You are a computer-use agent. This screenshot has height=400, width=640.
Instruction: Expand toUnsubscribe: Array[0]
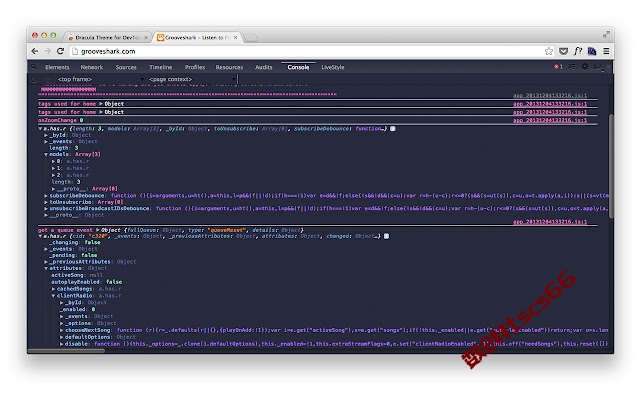(x=46, y=202)
